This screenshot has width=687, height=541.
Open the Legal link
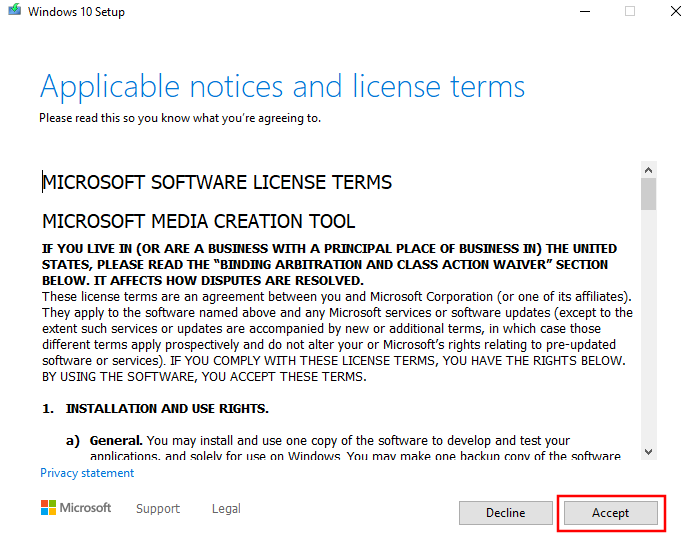point(226,508)
